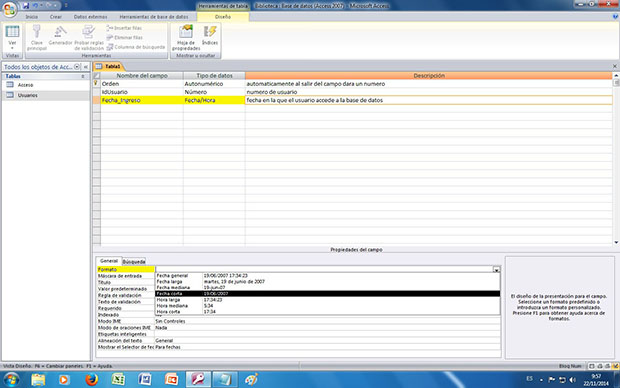620x388 pixels.
Task: Open the Windows Start button
Action: click(x=11, y=380)
